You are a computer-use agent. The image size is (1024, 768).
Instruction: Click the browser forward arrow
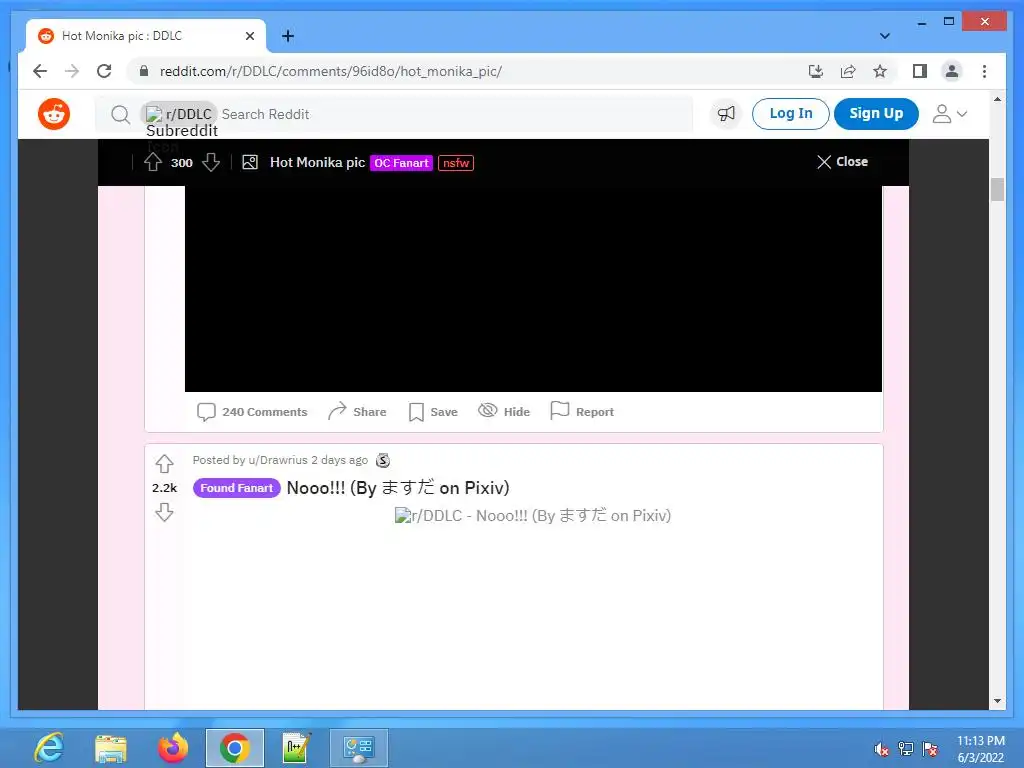click(x=72, y=71)
